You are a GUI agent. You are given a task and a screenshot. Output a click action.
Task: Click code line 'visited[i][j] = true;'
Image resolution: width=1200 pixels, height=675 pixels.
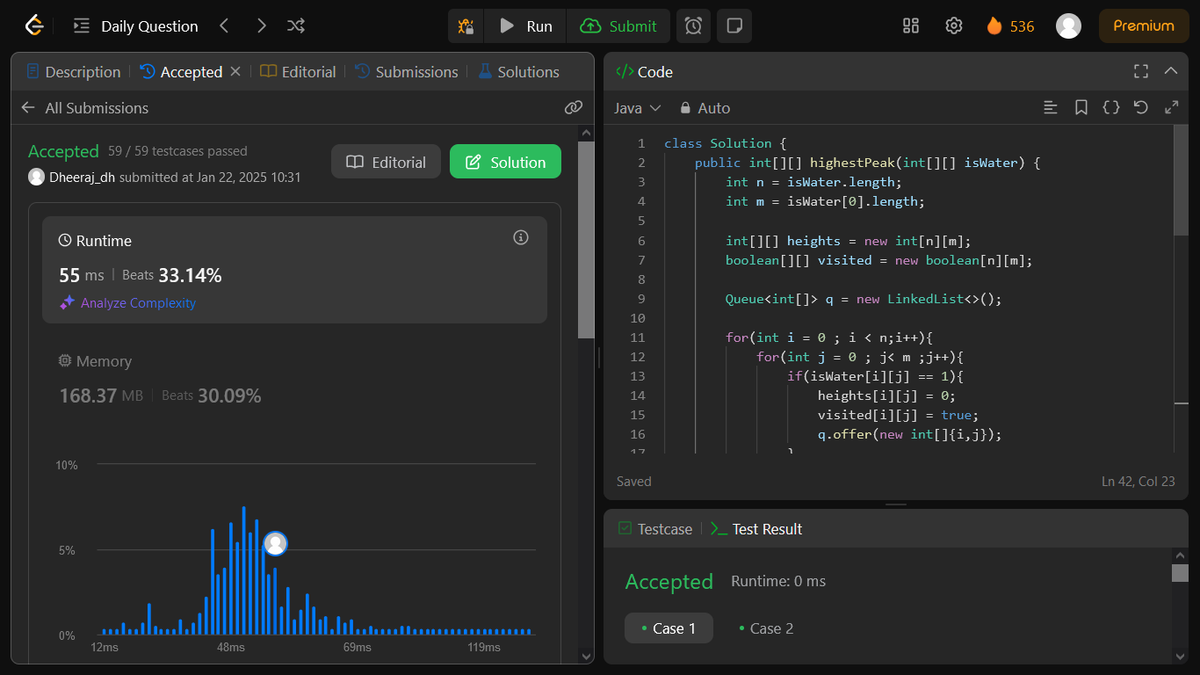click(x=898, y=415)
